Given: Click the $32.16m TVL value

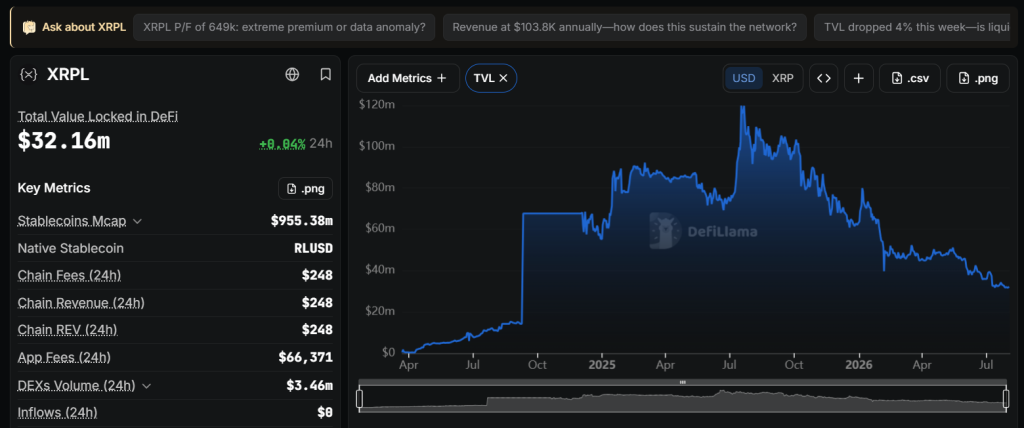Looking at the screenshot, I should [x=64, y=141].
